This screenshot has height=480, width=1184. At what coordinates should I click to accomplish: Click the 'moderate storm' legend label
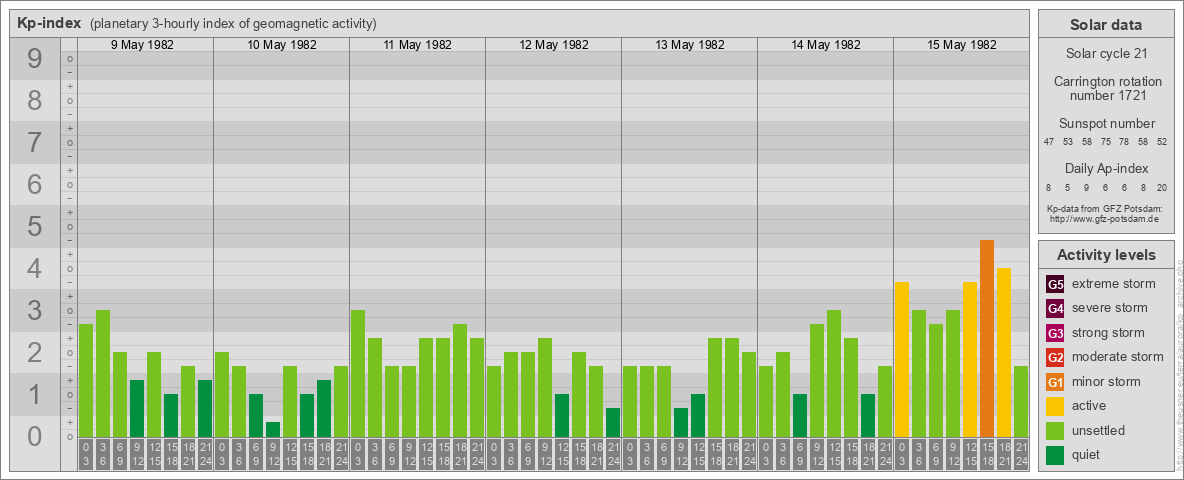(x=1118, y=357)
